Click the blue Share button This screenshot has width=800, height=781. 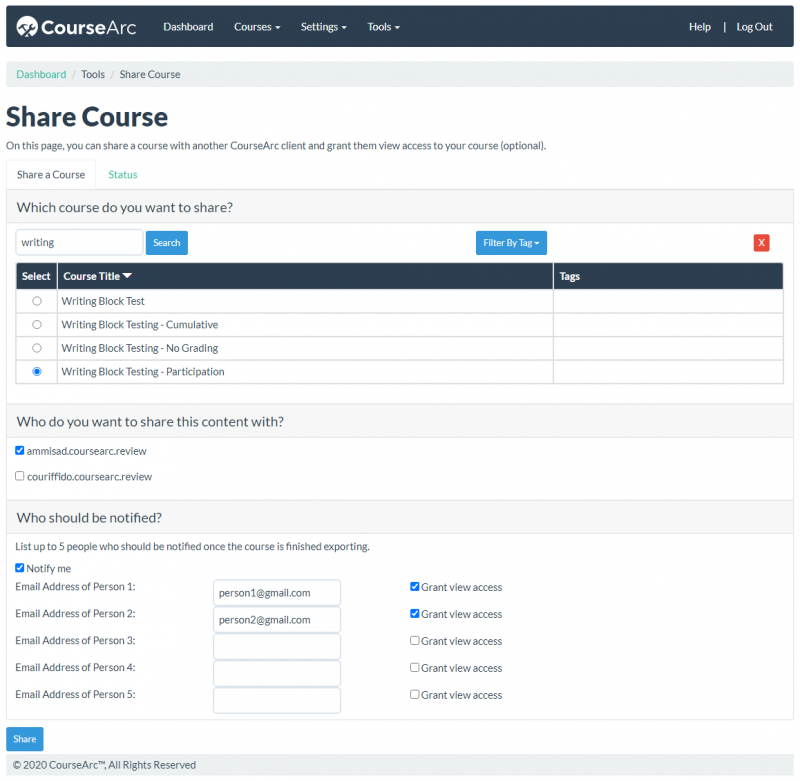click(24, 739)
